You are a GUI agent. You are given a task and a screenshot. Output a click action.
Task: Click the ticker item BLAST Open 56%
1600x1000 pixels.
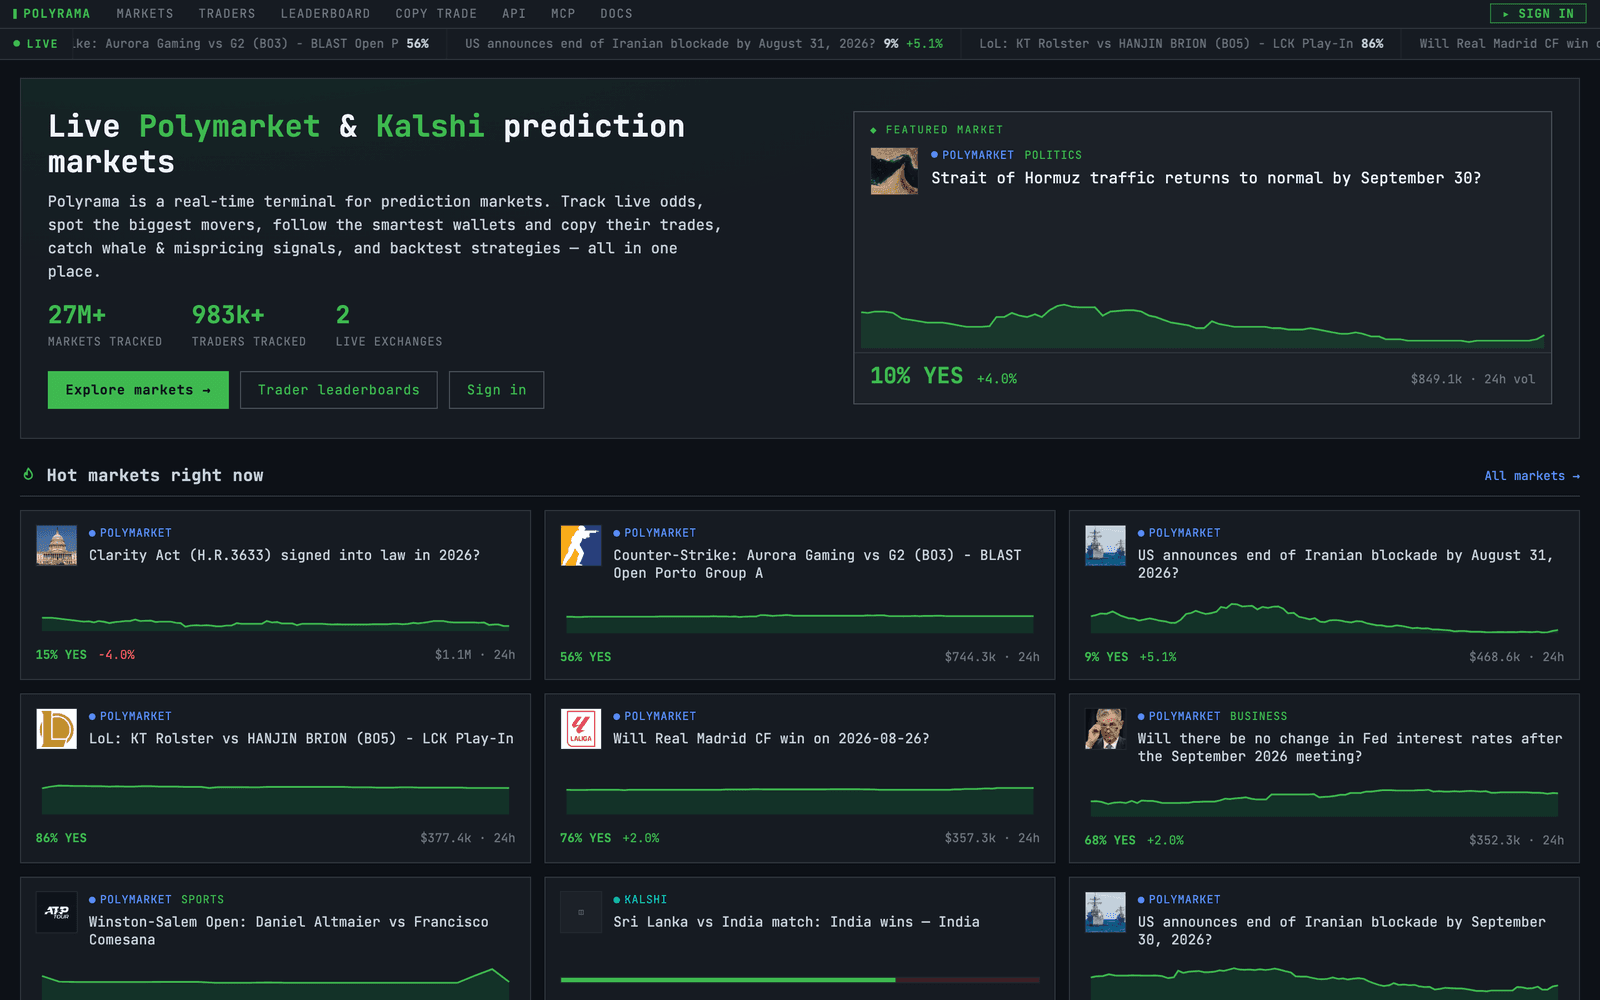(251, 44)
